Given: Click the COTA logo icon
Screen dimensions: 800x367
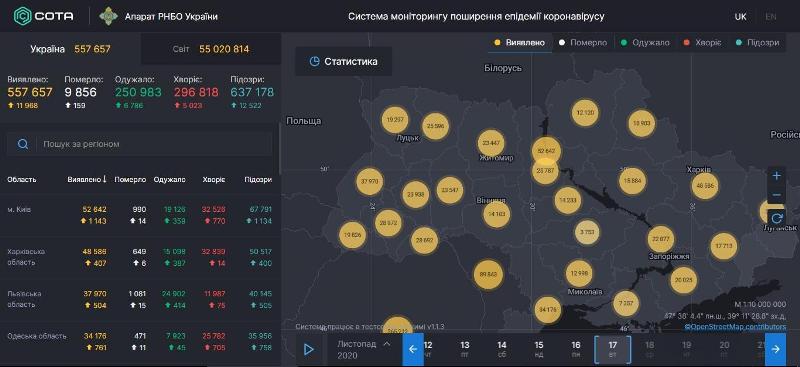Looking at the screenshot, I should tap(22, 16).
